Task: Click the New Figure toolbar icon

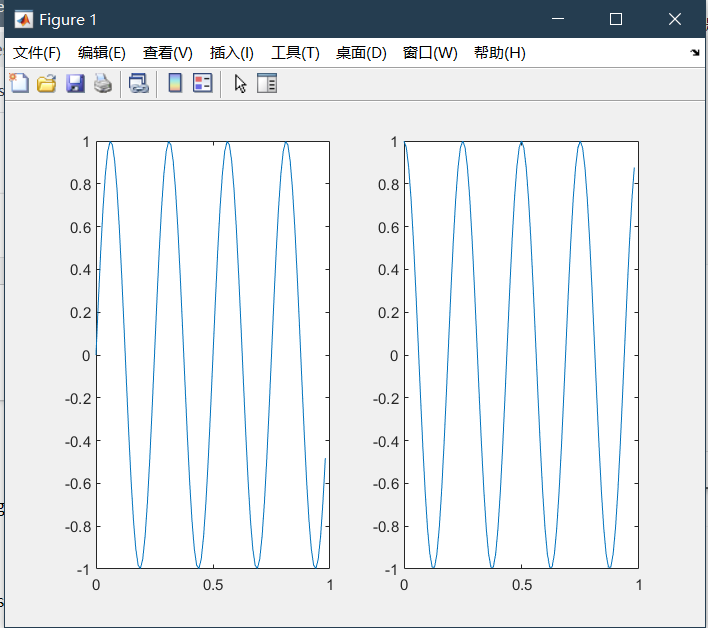Action: coord(19,84)
